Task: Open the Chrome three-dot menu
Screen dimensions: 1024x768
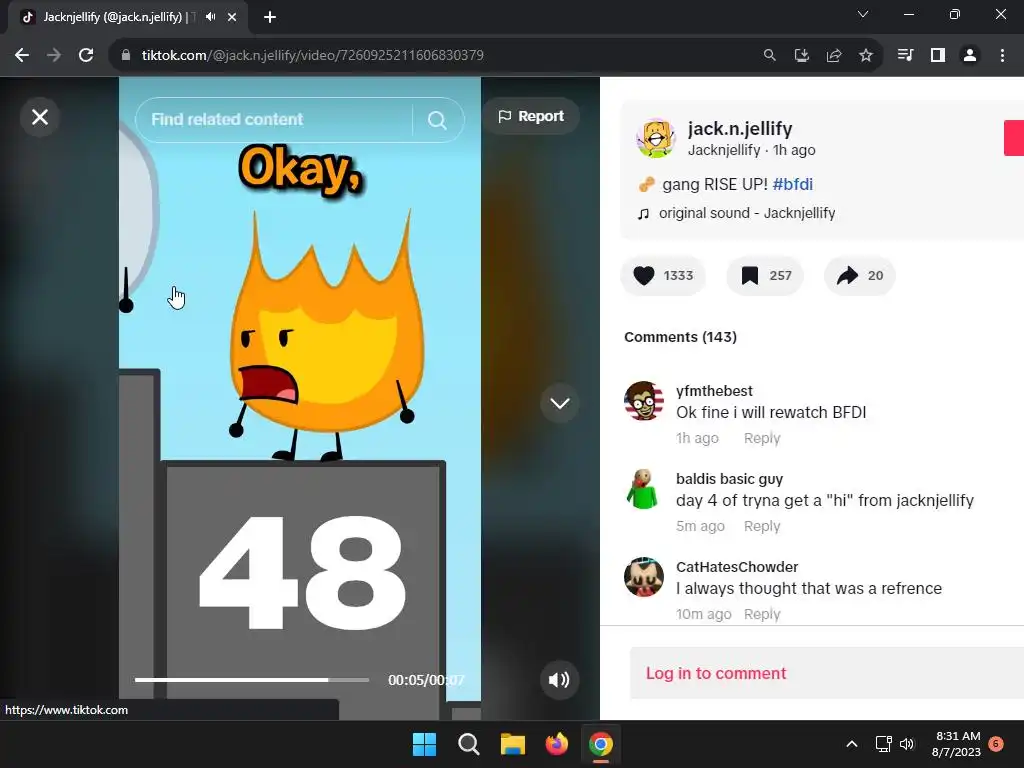Action: point(1002,56)
